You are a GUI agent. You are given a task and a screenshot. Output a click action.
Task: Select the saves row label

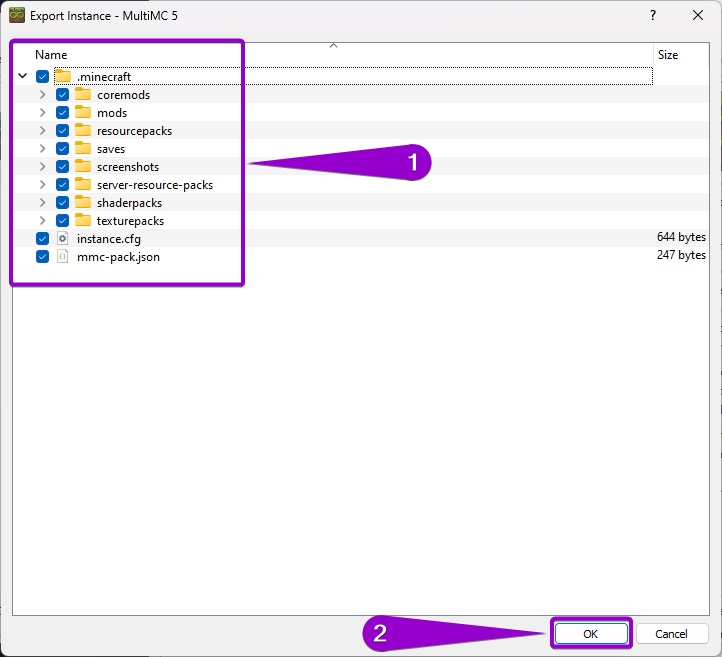tap(111, 149)
